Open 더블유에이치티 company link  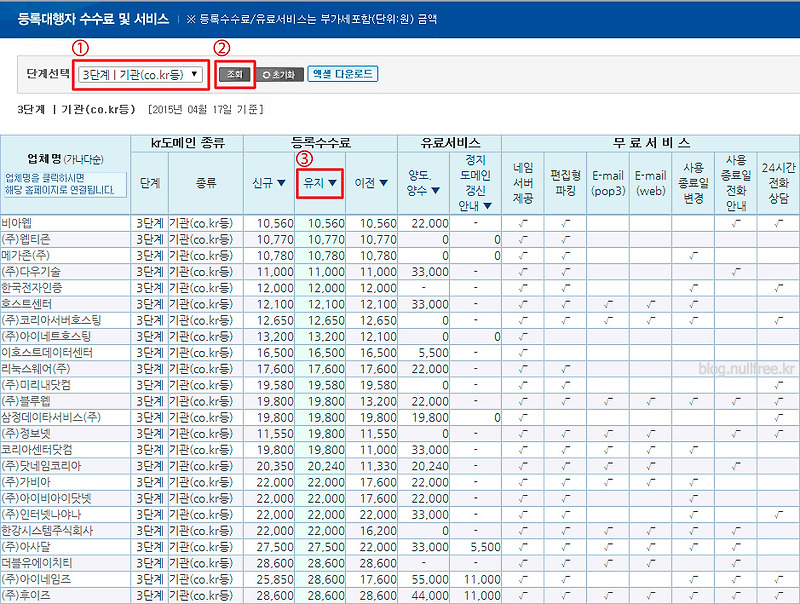coord(37,563)
